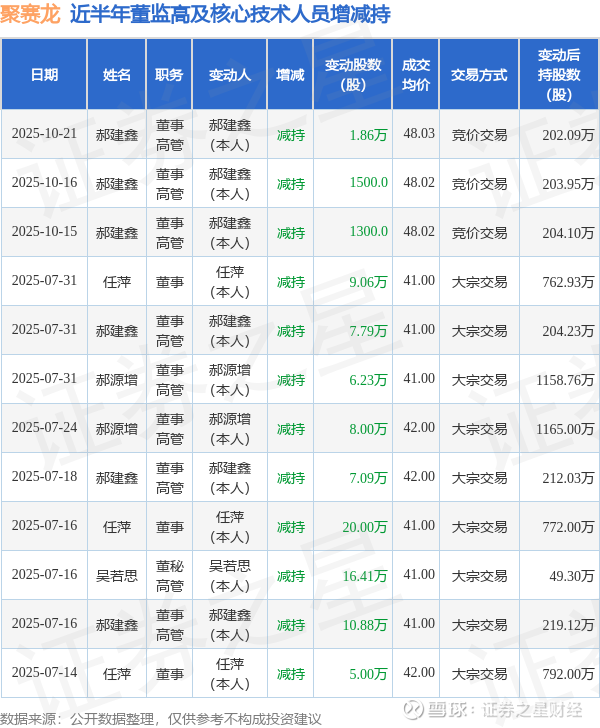Click the 49.30万 holdings value
600x728 pixels.
tap(572, 576)
